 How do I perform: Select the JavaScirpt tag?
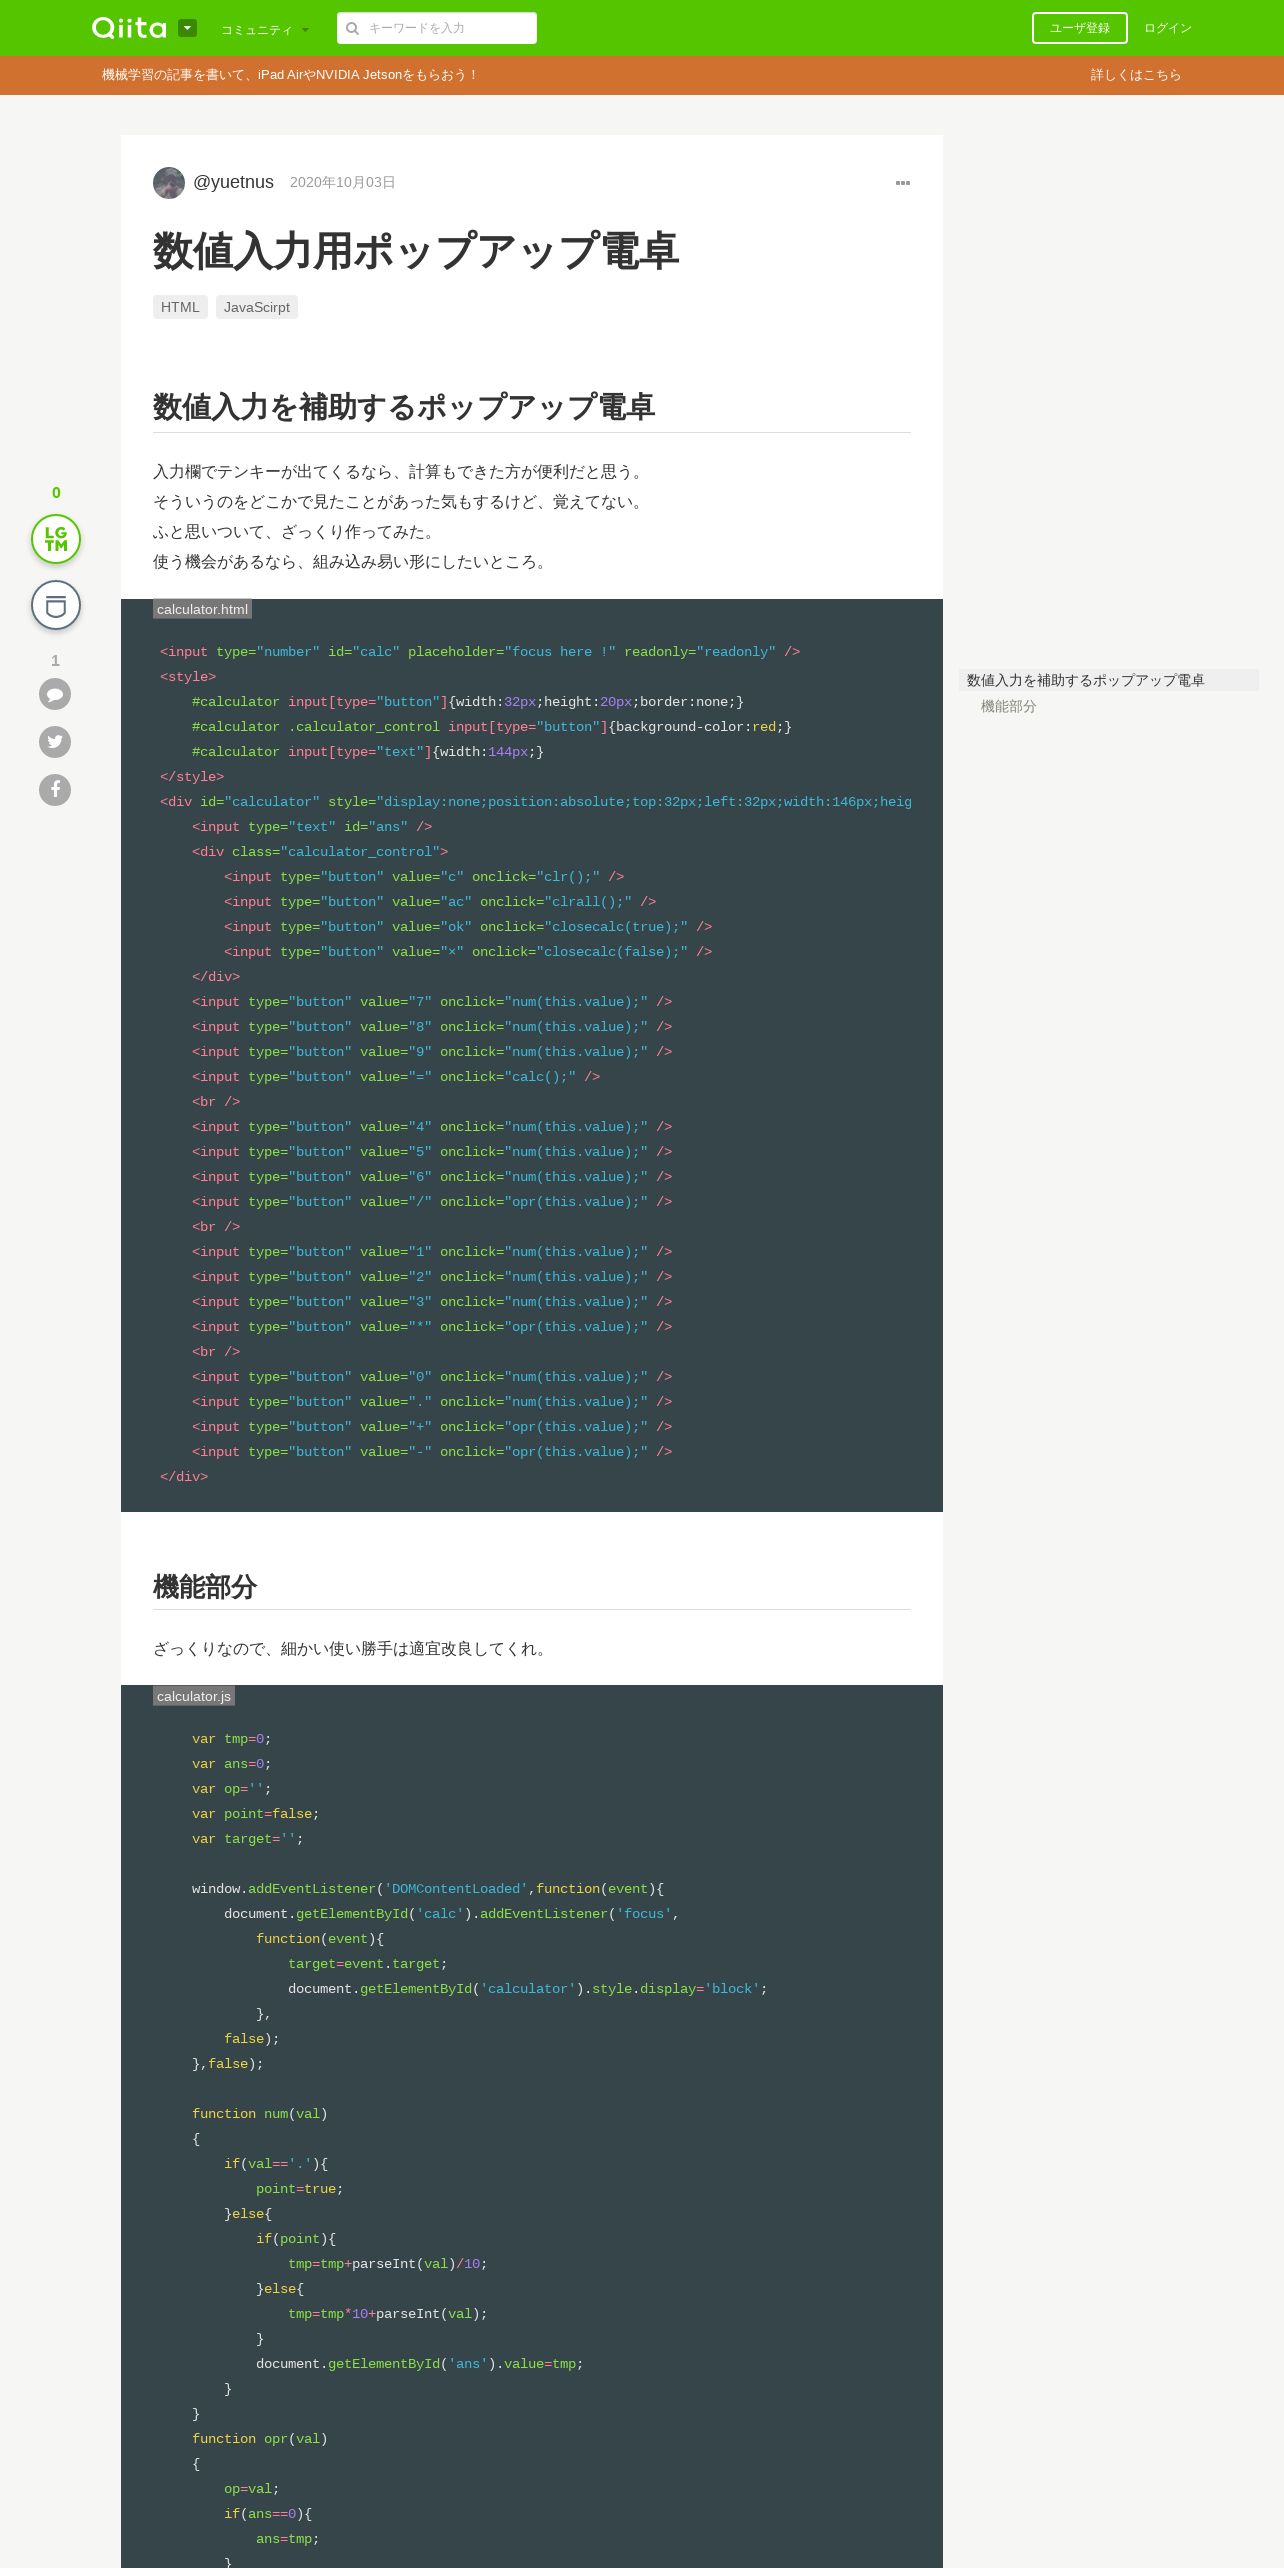point(257,307)
